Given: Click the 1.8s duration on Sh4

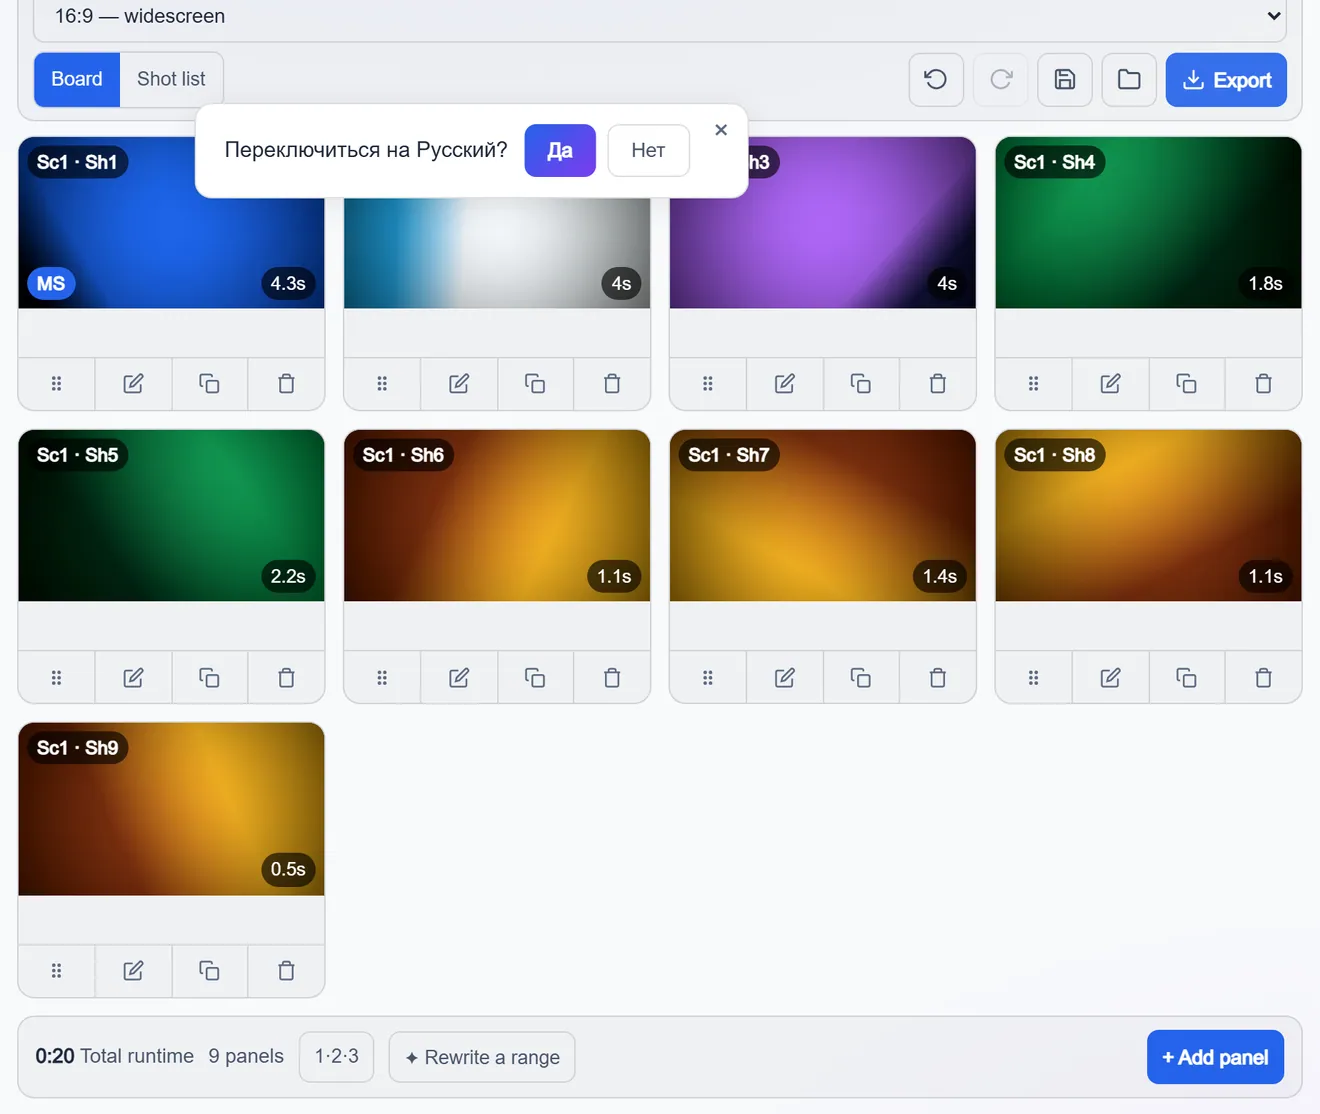Looking at the screenshot, I should (1265, 284).
